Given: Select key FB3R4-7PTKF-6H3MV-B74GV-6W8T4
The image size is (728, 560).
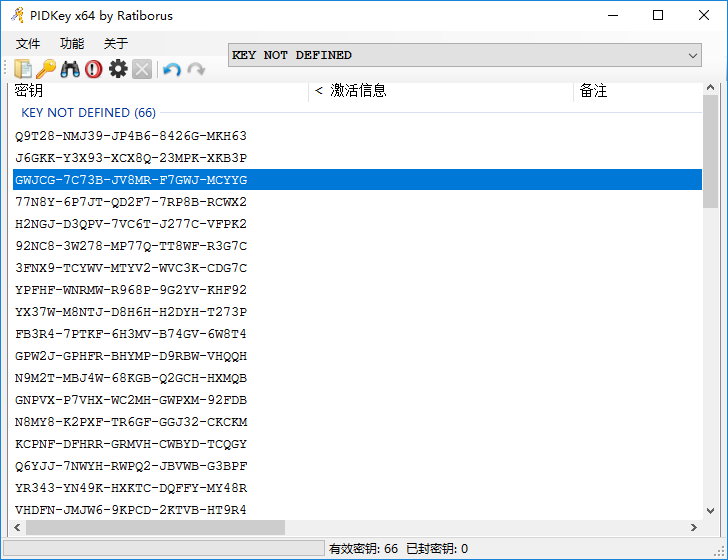Looking at the screenshot, I should click(131, 334).
